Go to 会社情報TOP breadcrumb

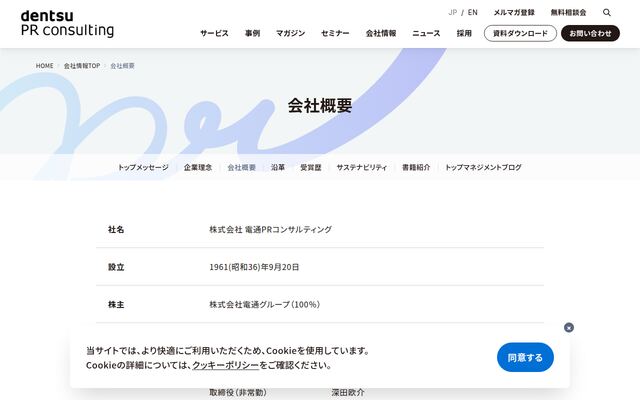82,66
